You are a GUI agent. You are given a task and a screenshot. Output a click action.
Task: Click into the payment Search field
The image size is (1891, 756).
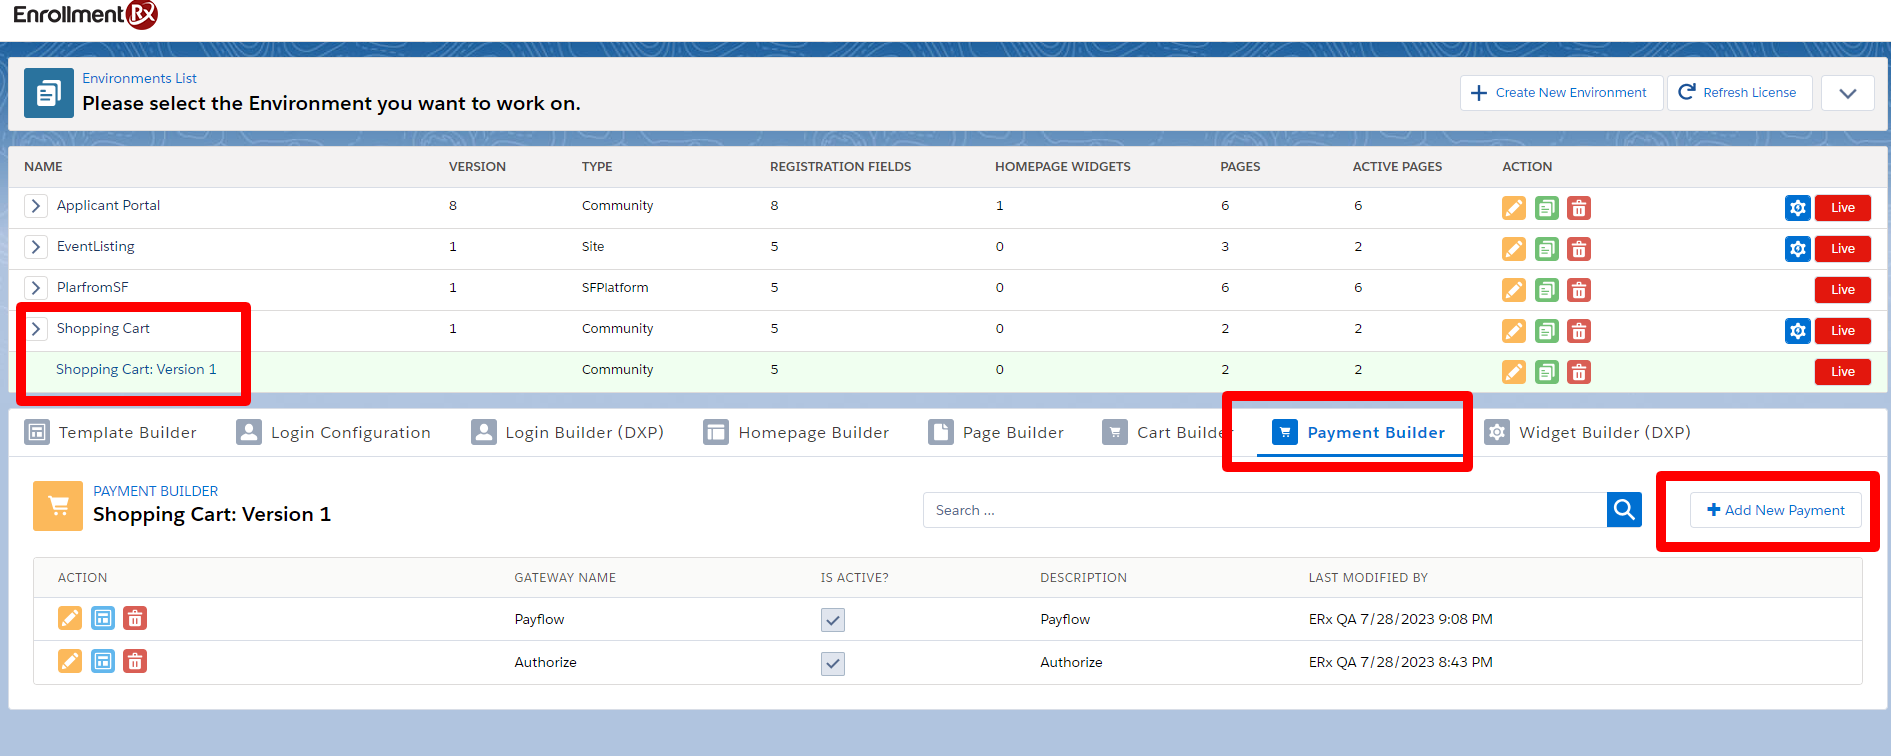point(1264,510)
